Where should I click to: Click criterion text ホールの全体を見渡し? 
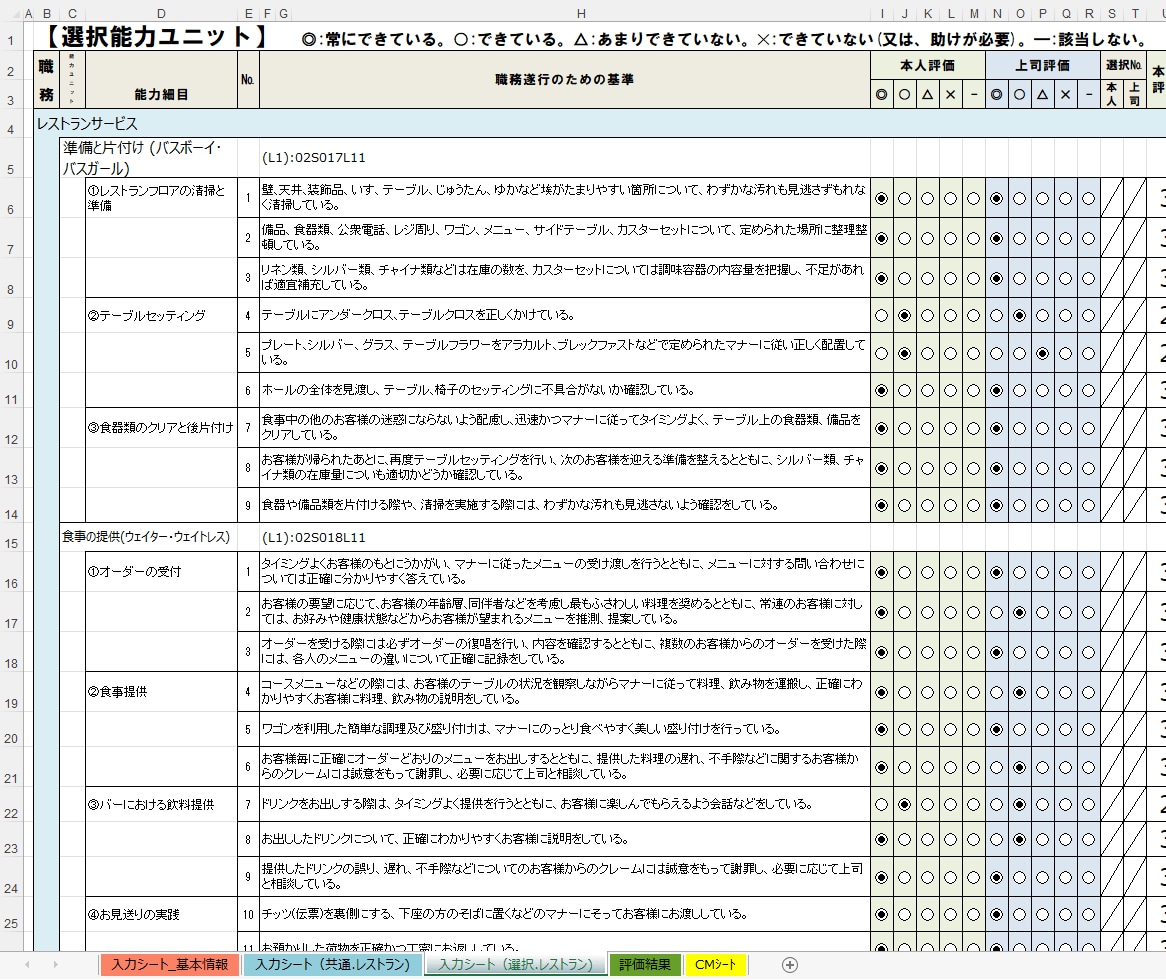click(x=478, y=390)
